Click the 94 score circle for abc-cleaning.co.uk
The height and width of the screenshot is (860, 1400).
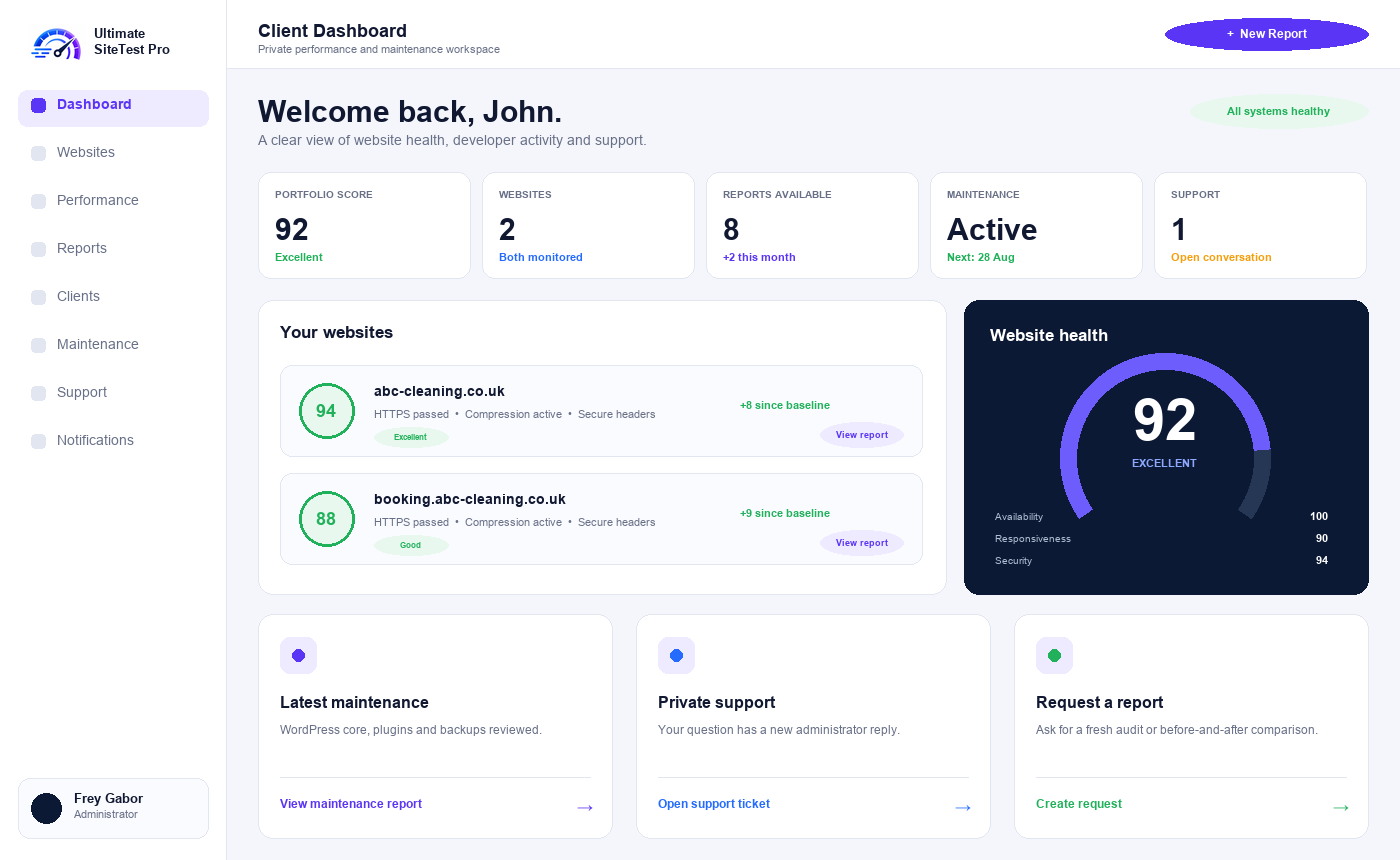tap(326, 411)
